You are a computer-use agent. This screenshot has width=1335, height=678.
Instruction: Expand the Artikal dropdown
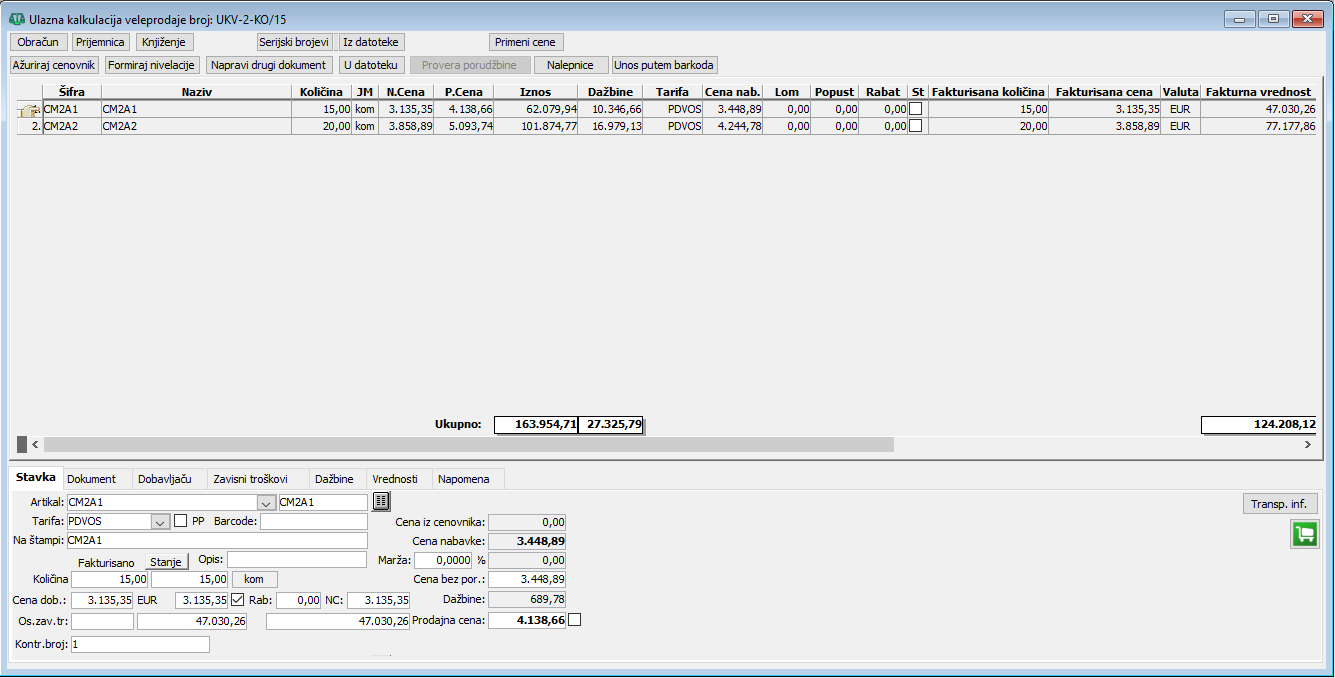click(265, 502)
